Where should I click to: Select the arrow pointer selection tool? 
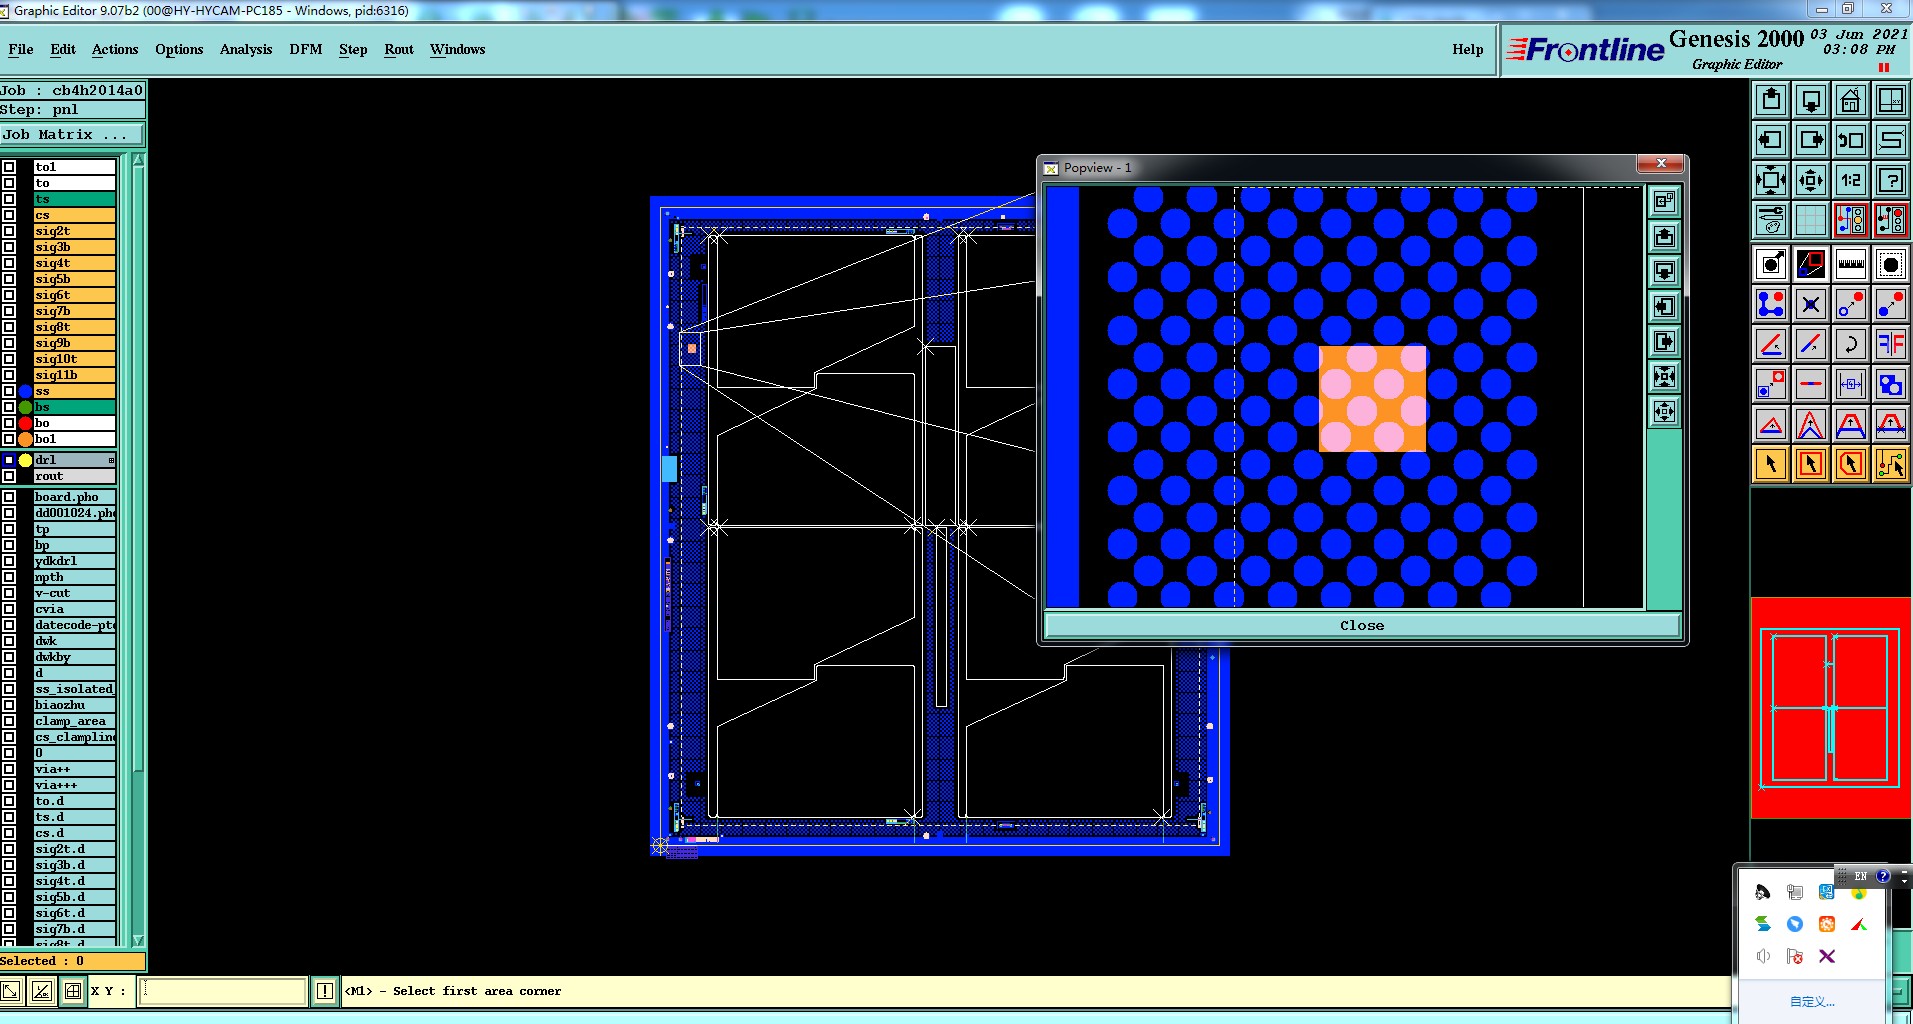click(x=1771, y=464)
